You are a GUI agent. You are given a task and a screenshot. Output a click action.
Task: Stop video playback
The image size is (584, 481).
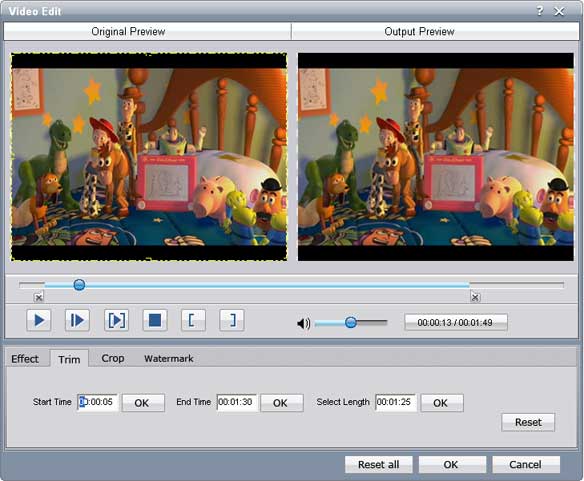tap(155, 320)
